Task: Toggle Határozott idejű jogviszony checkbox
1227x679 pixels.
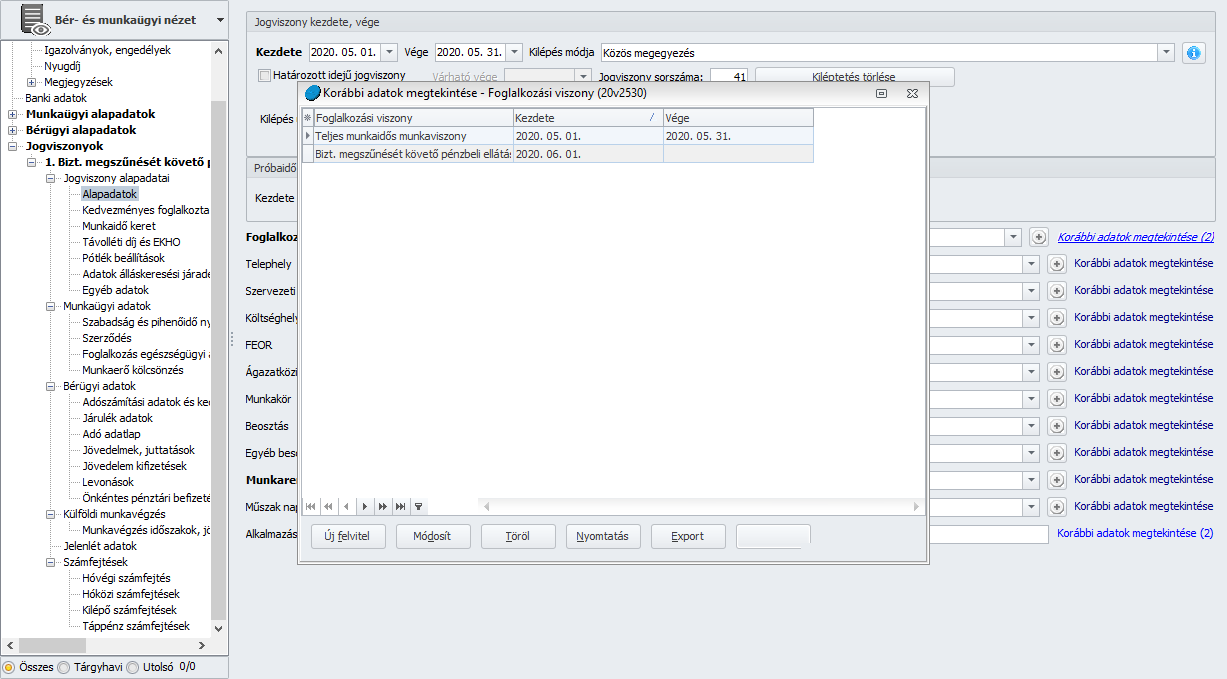Action: (264, 75)
